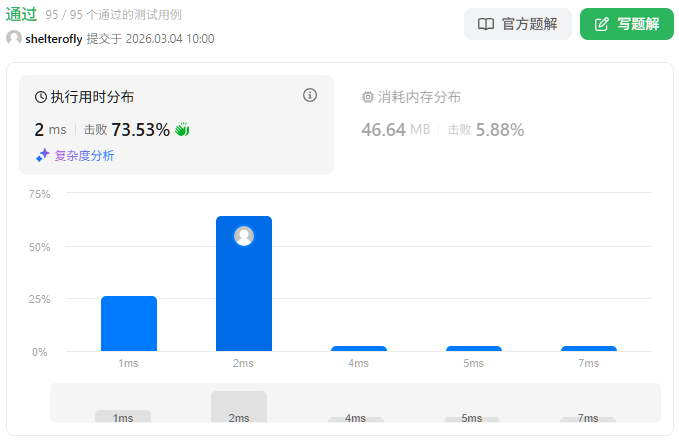Click the info icon in the runtime card
The height and width of the screenshot is (441, 679).
[310, 96]
